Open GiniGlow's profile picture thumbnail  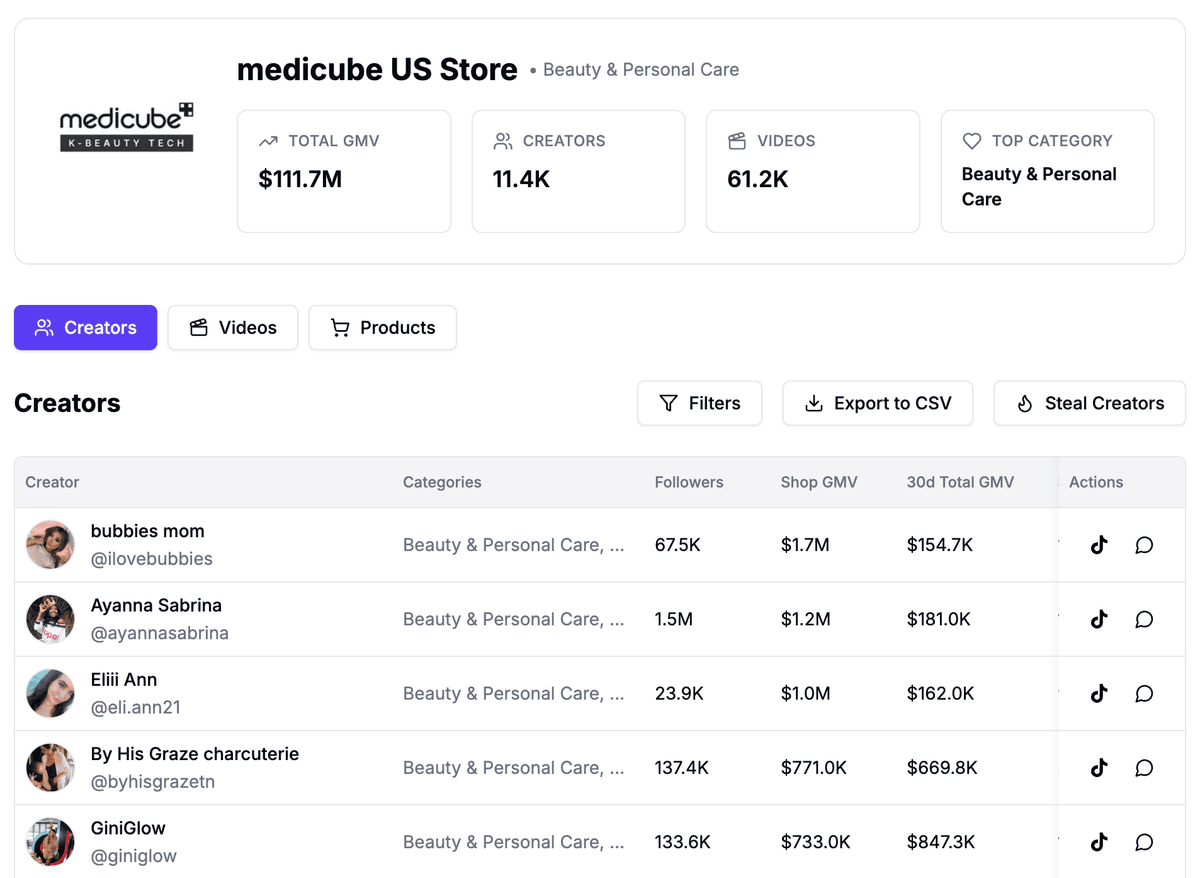(50, 842)
